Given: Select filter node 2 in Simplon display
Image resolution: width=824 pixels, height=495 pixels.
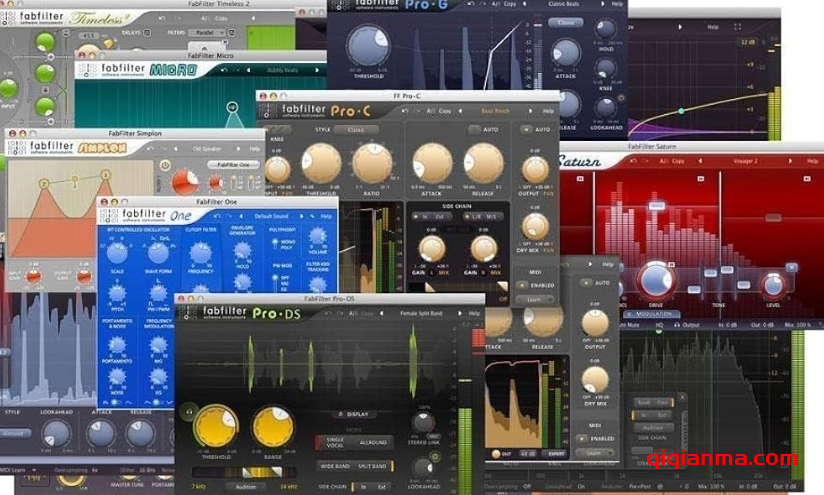Looking at the screenshot, I should tap(44, 183).
